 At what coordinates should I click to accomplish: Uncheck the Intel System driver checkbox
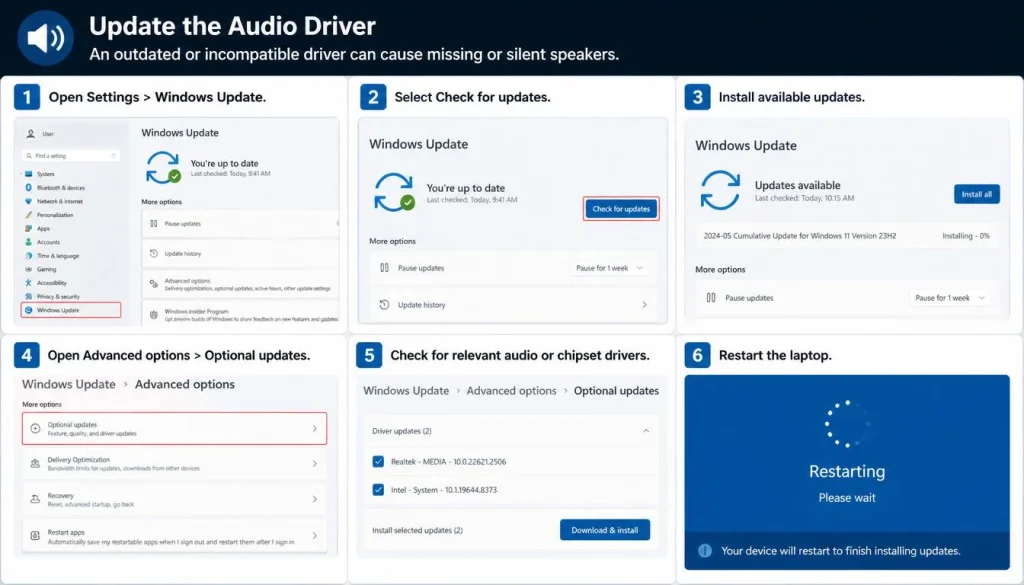tap(378, 490)
